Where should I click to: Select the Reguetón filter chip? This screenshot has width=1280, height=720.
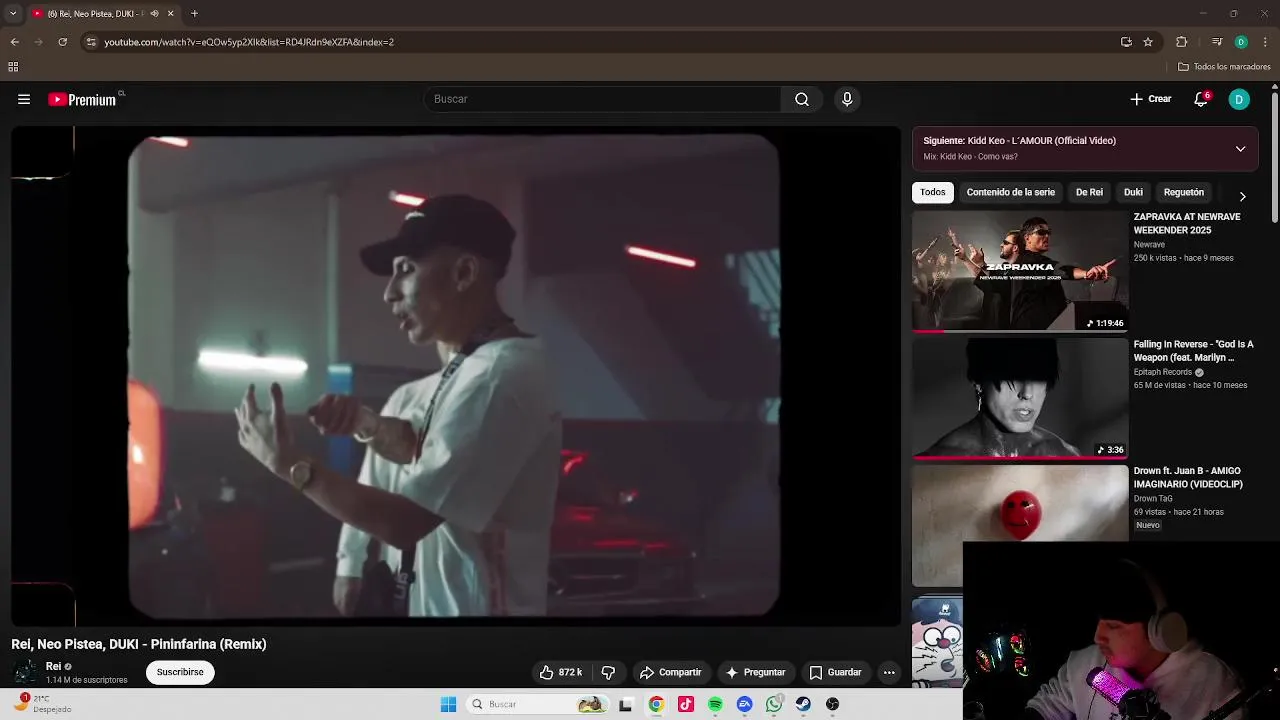1184,192
